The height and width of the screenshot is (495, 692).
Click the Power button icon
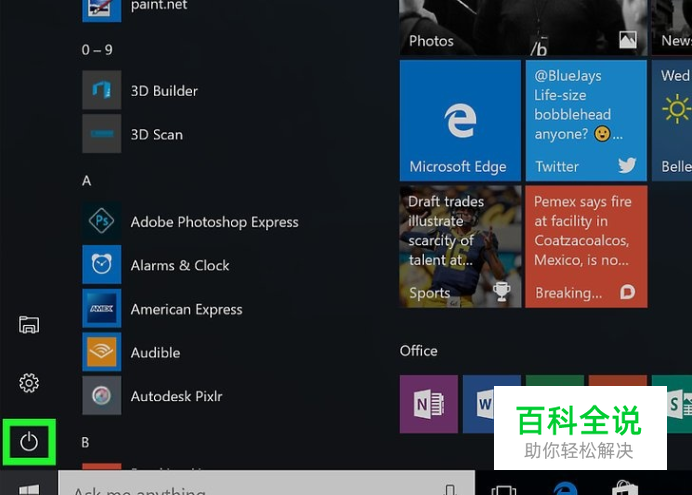29,442
